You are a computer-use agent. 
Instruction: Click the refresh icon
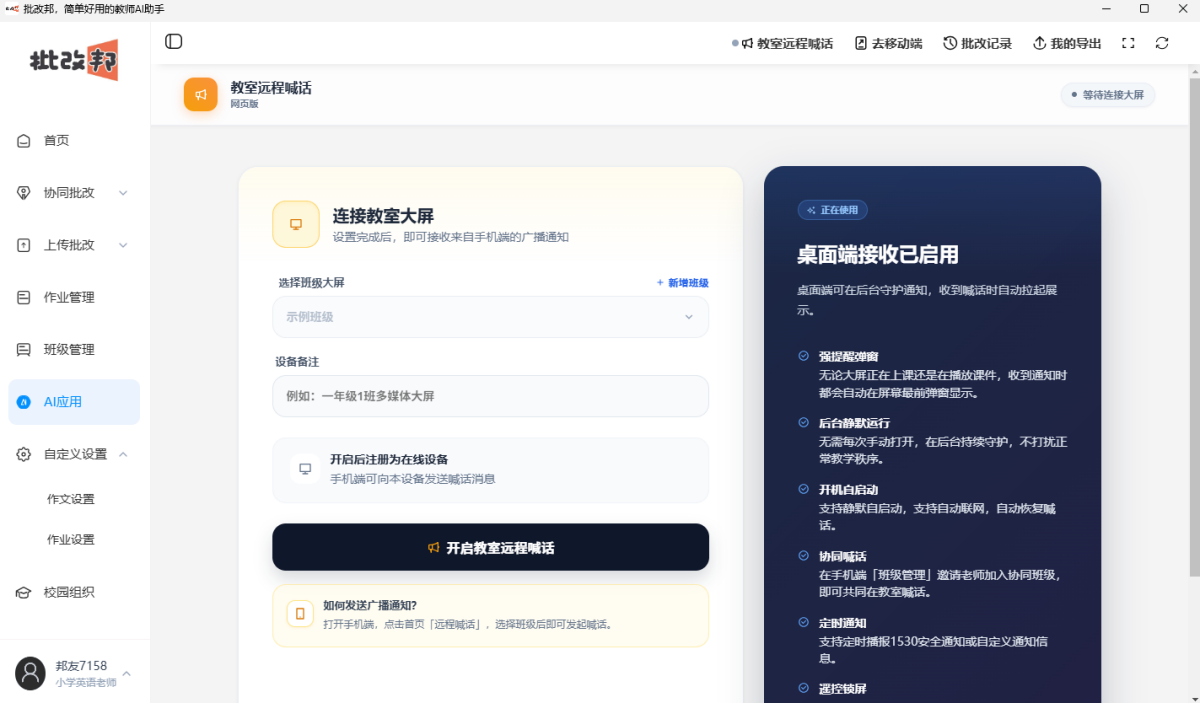pyautogui.click(x=1162, y=44)
